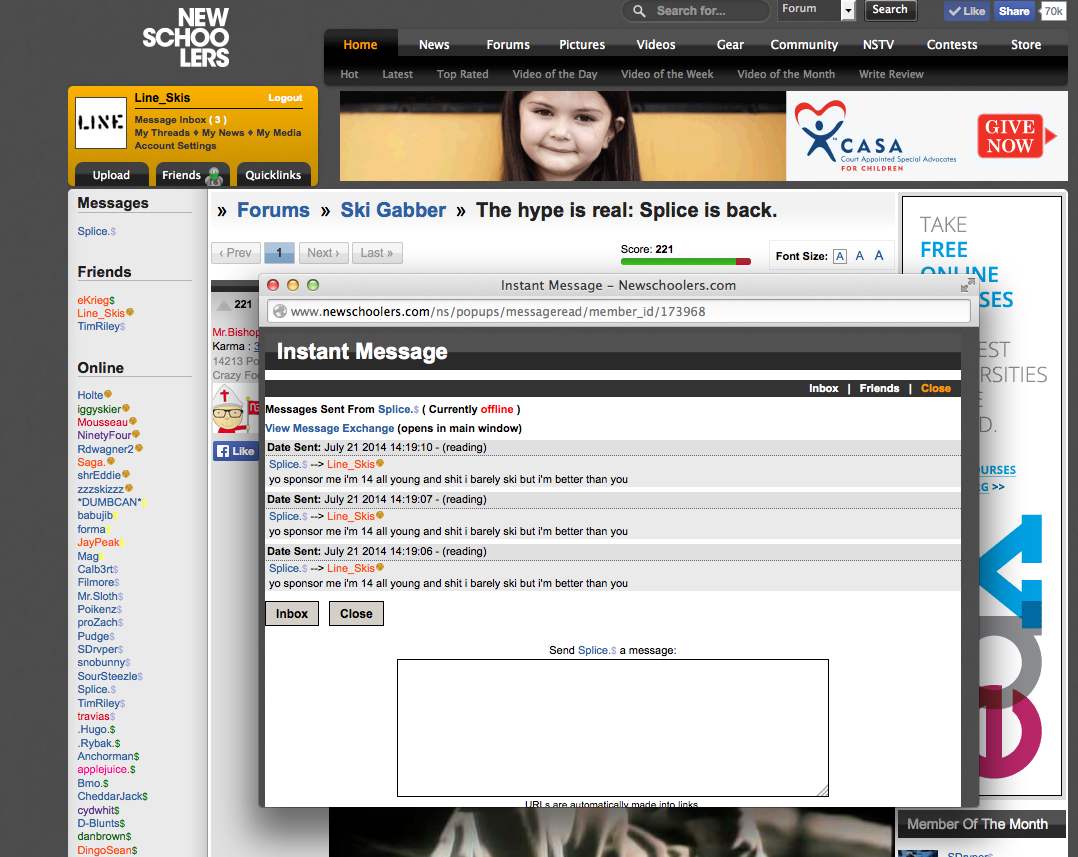
Task: Click the Line logo profile avatar
Action: point(101,123)
